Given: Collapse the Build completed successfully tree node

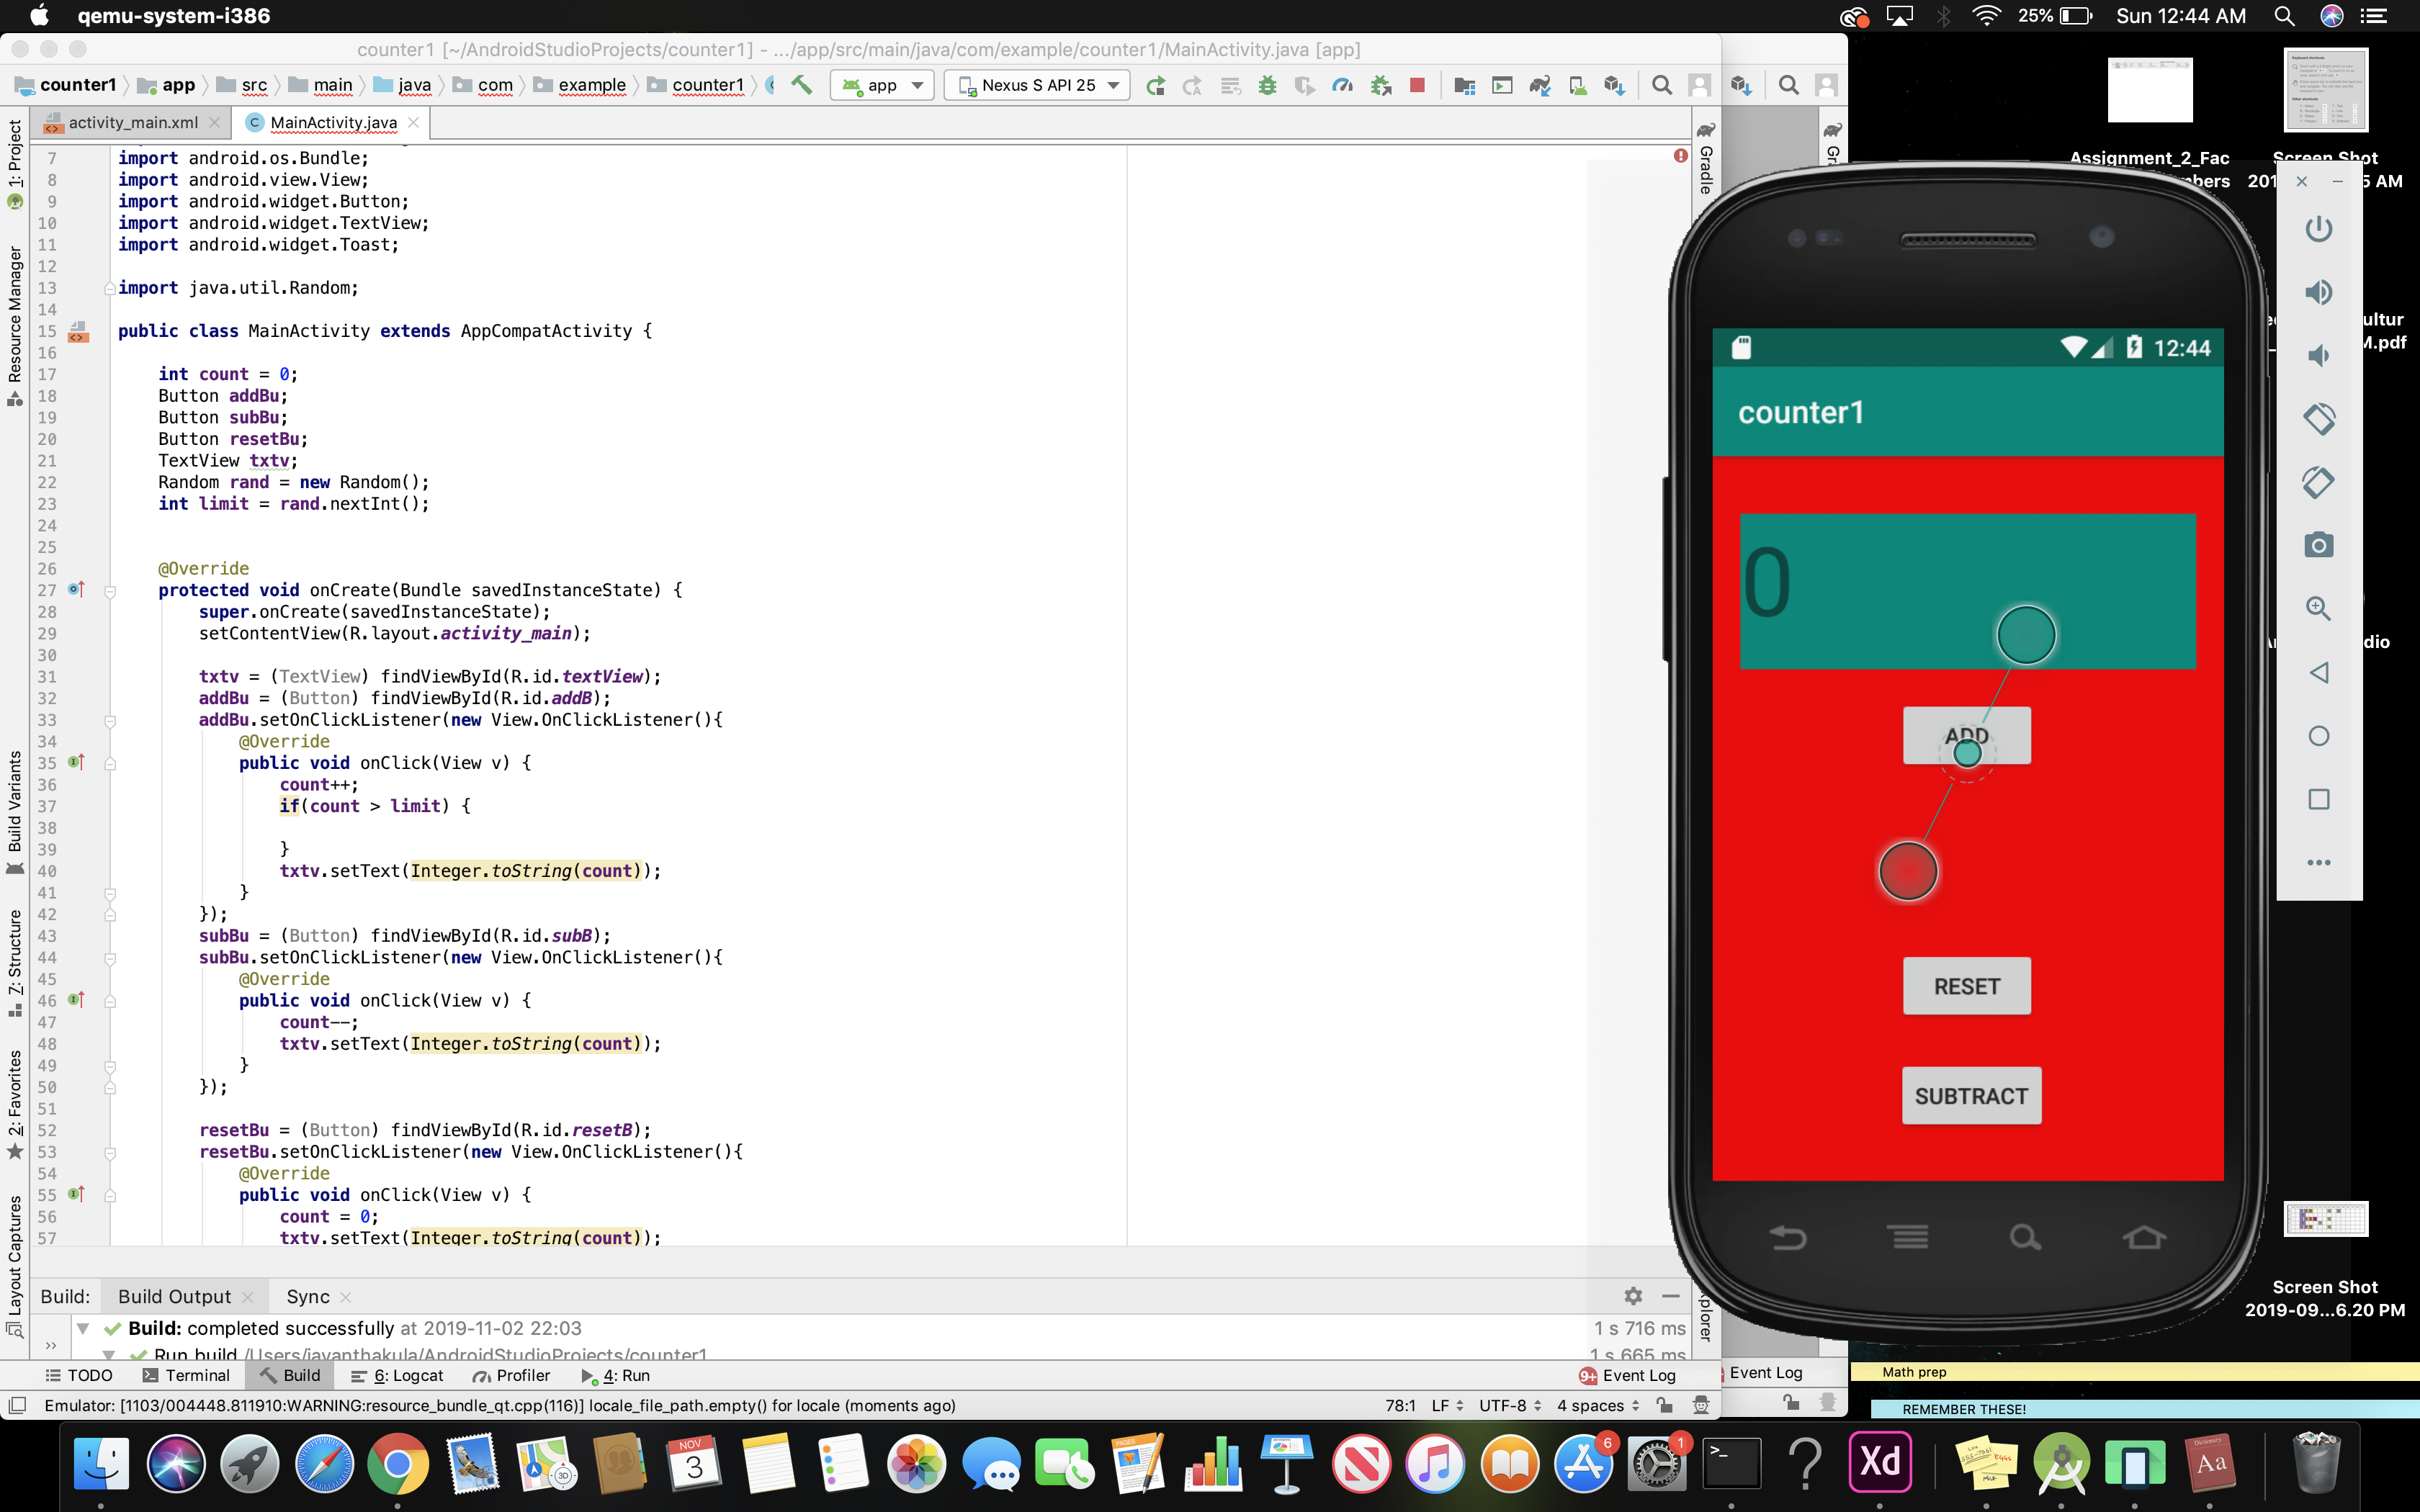Looking at the screenshot, I should (84, 1328).
